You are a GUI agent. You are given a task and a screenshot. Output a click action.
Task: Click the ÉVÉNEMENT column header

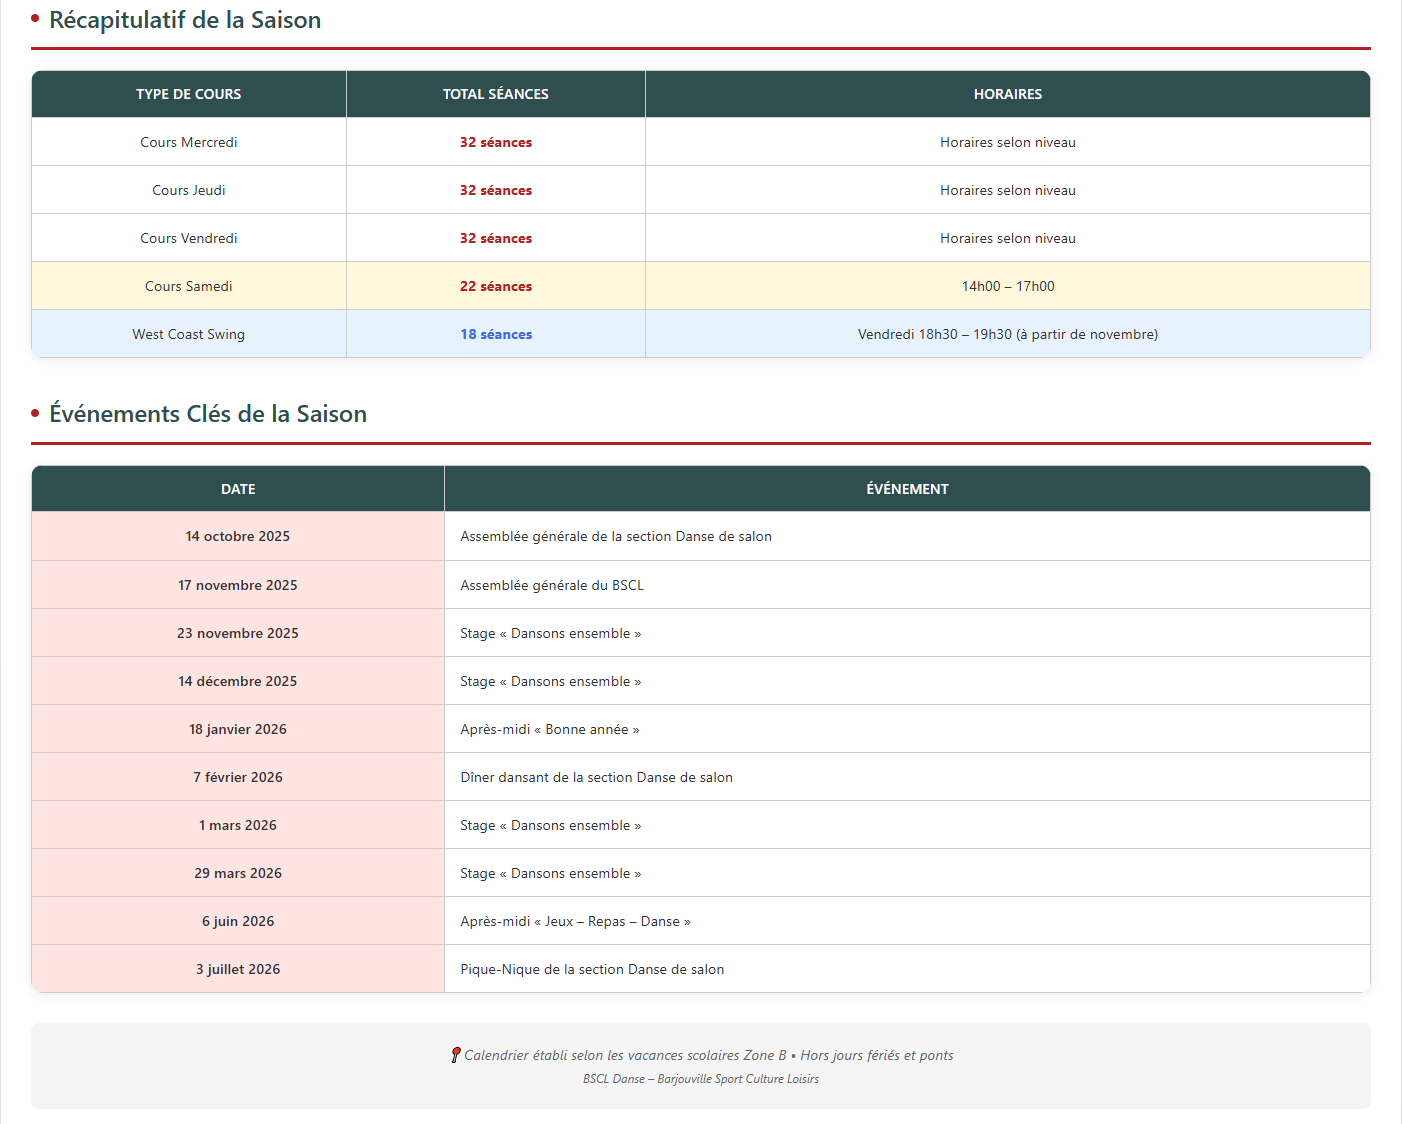pyautogui.click(x=907, y=489)
